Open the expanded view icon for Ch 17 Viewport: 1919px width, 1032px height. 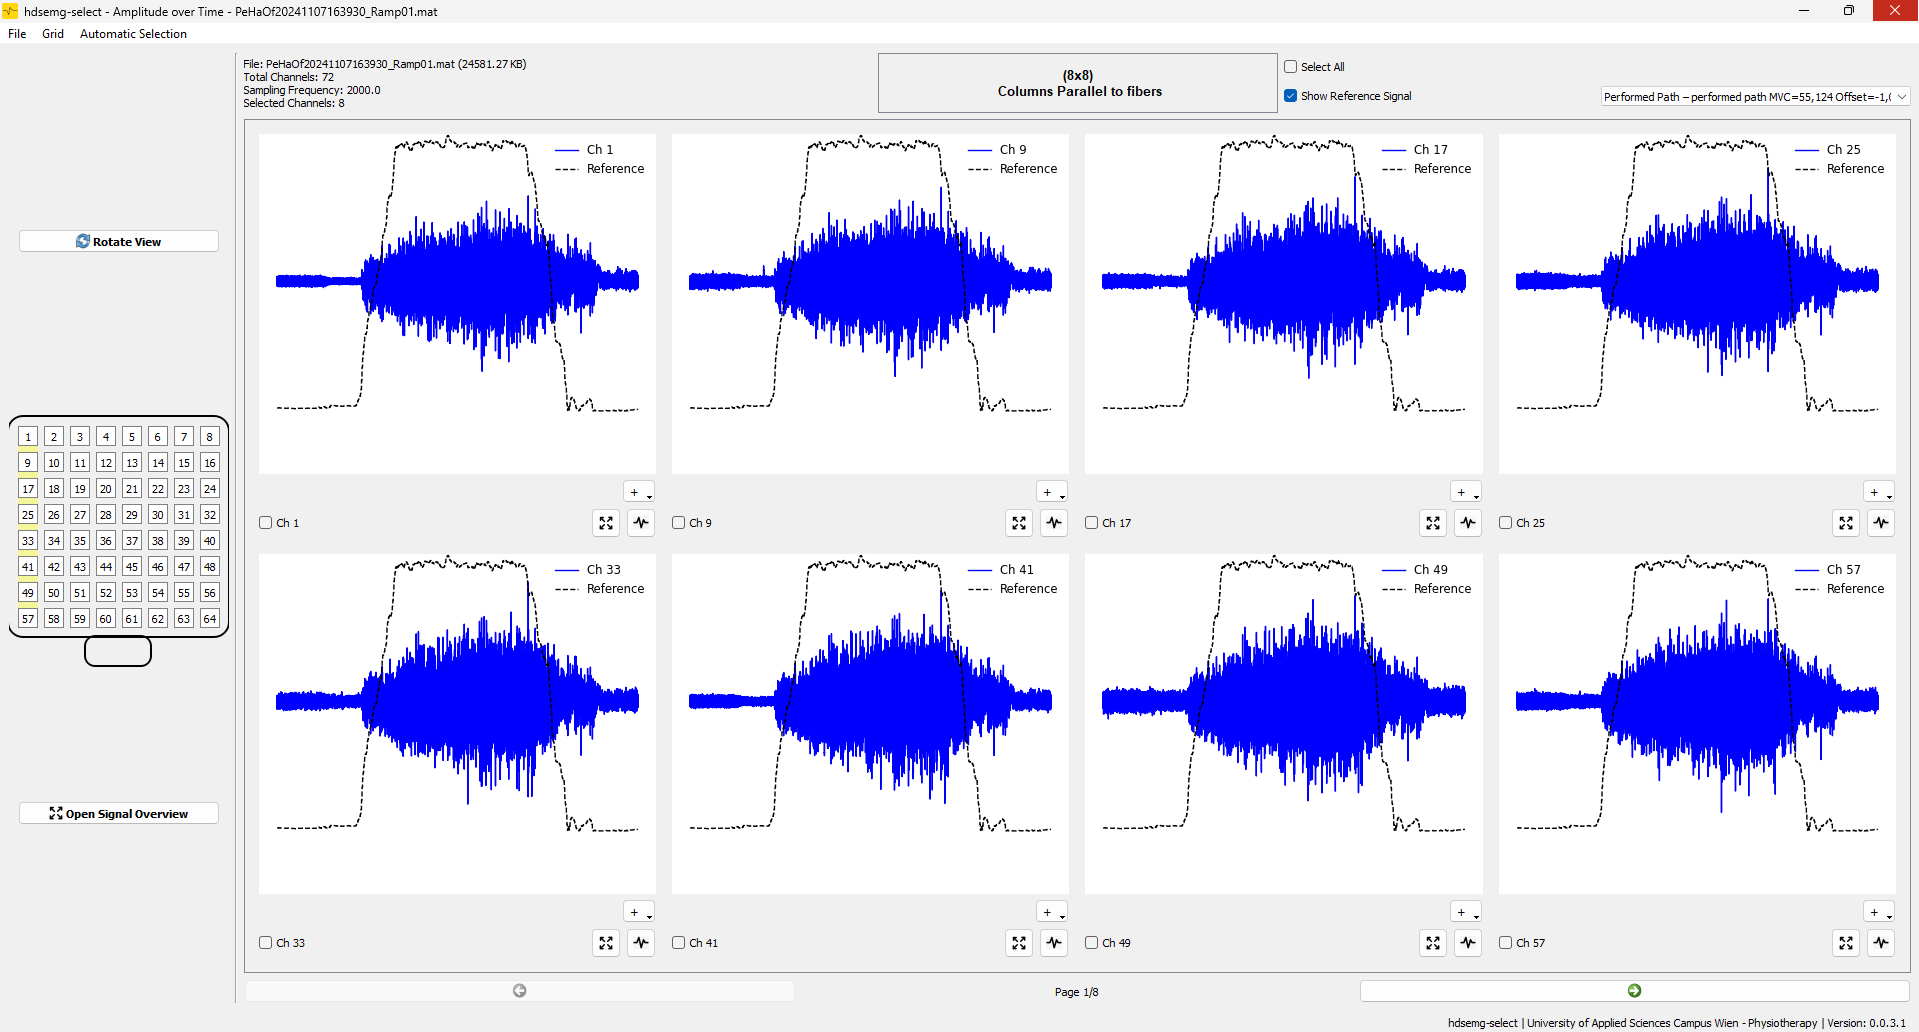1433,523
